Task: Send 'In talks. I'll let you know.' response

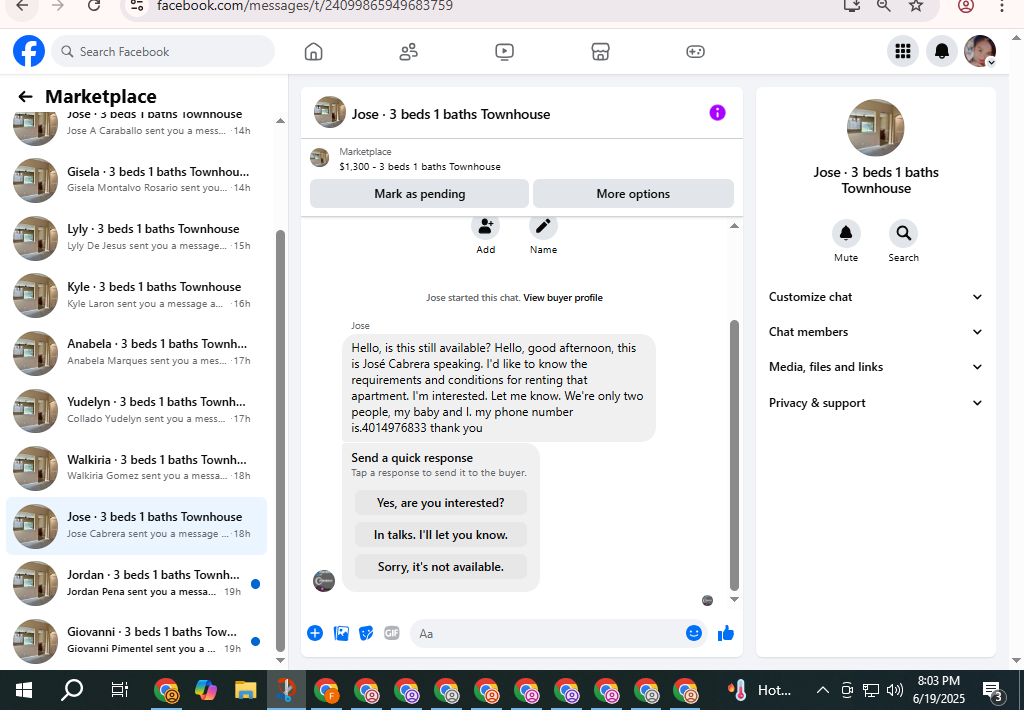Action: (441, 535)
